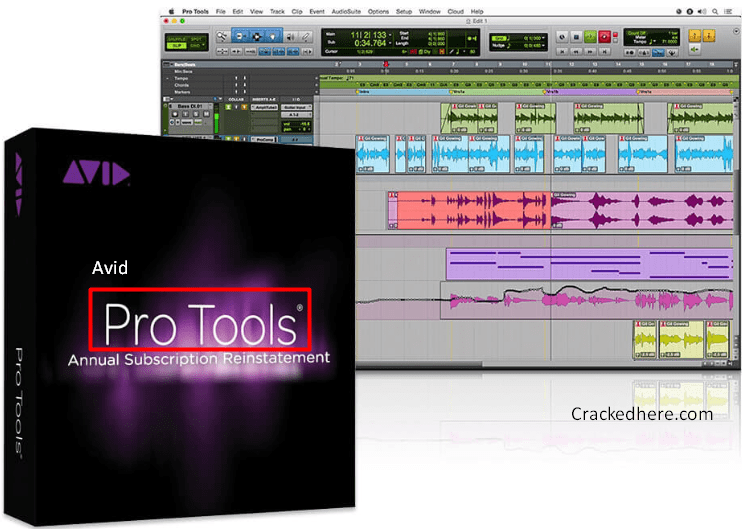Select the Selector tool icon

pyautogui.click(x=257, y=36)
